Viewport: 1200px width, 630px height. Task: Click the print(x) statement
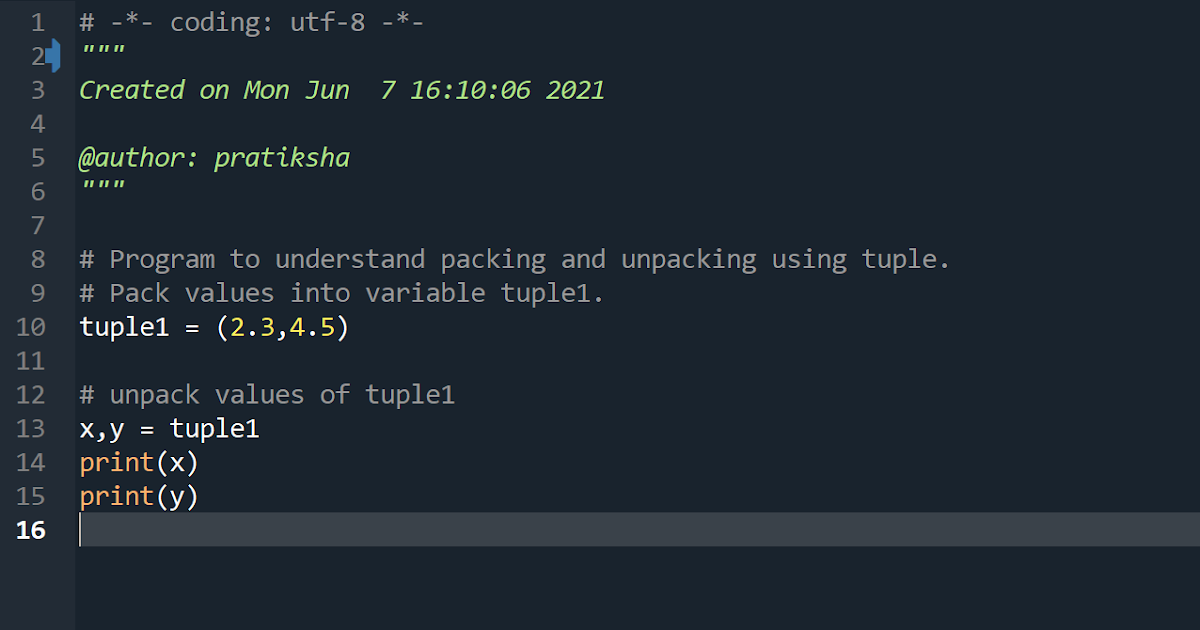pyautogui.click(x=140, y=463)
